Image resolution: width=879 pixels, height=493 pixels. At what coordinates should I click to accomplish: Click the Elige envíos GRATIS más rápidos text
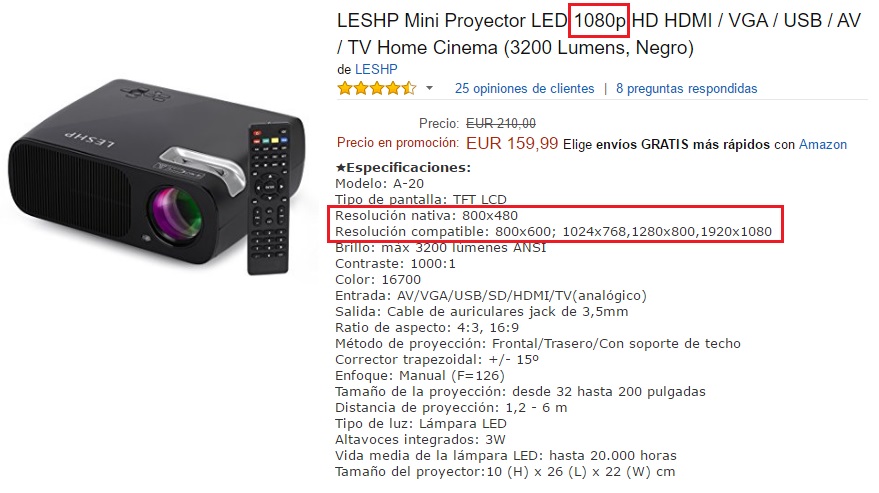point(666,145)
